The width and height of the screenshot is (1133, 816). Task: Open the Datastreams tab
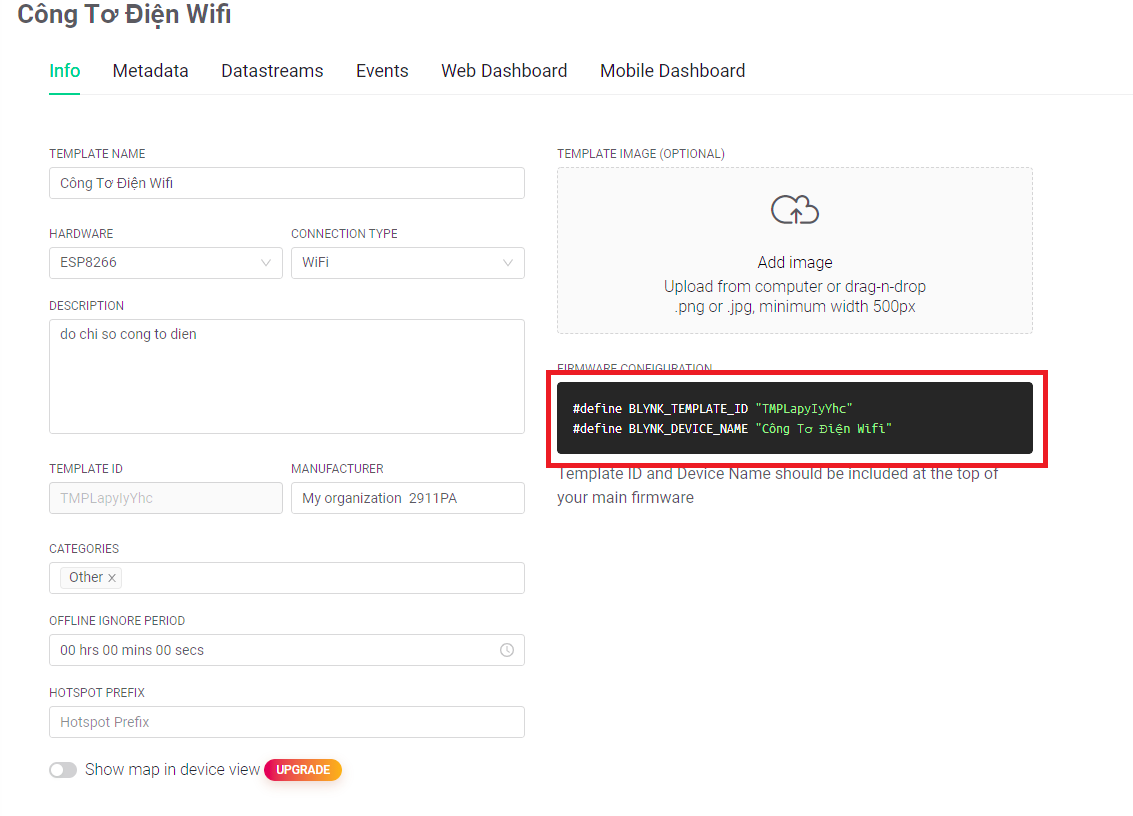click(x=272, y=71)
